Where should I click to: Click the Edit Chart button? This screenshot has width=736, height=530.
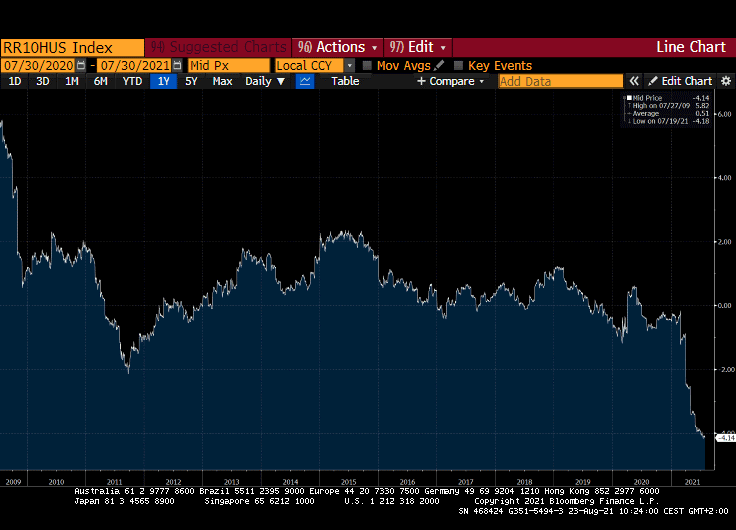pyautogui.click(x=680, y=81)
